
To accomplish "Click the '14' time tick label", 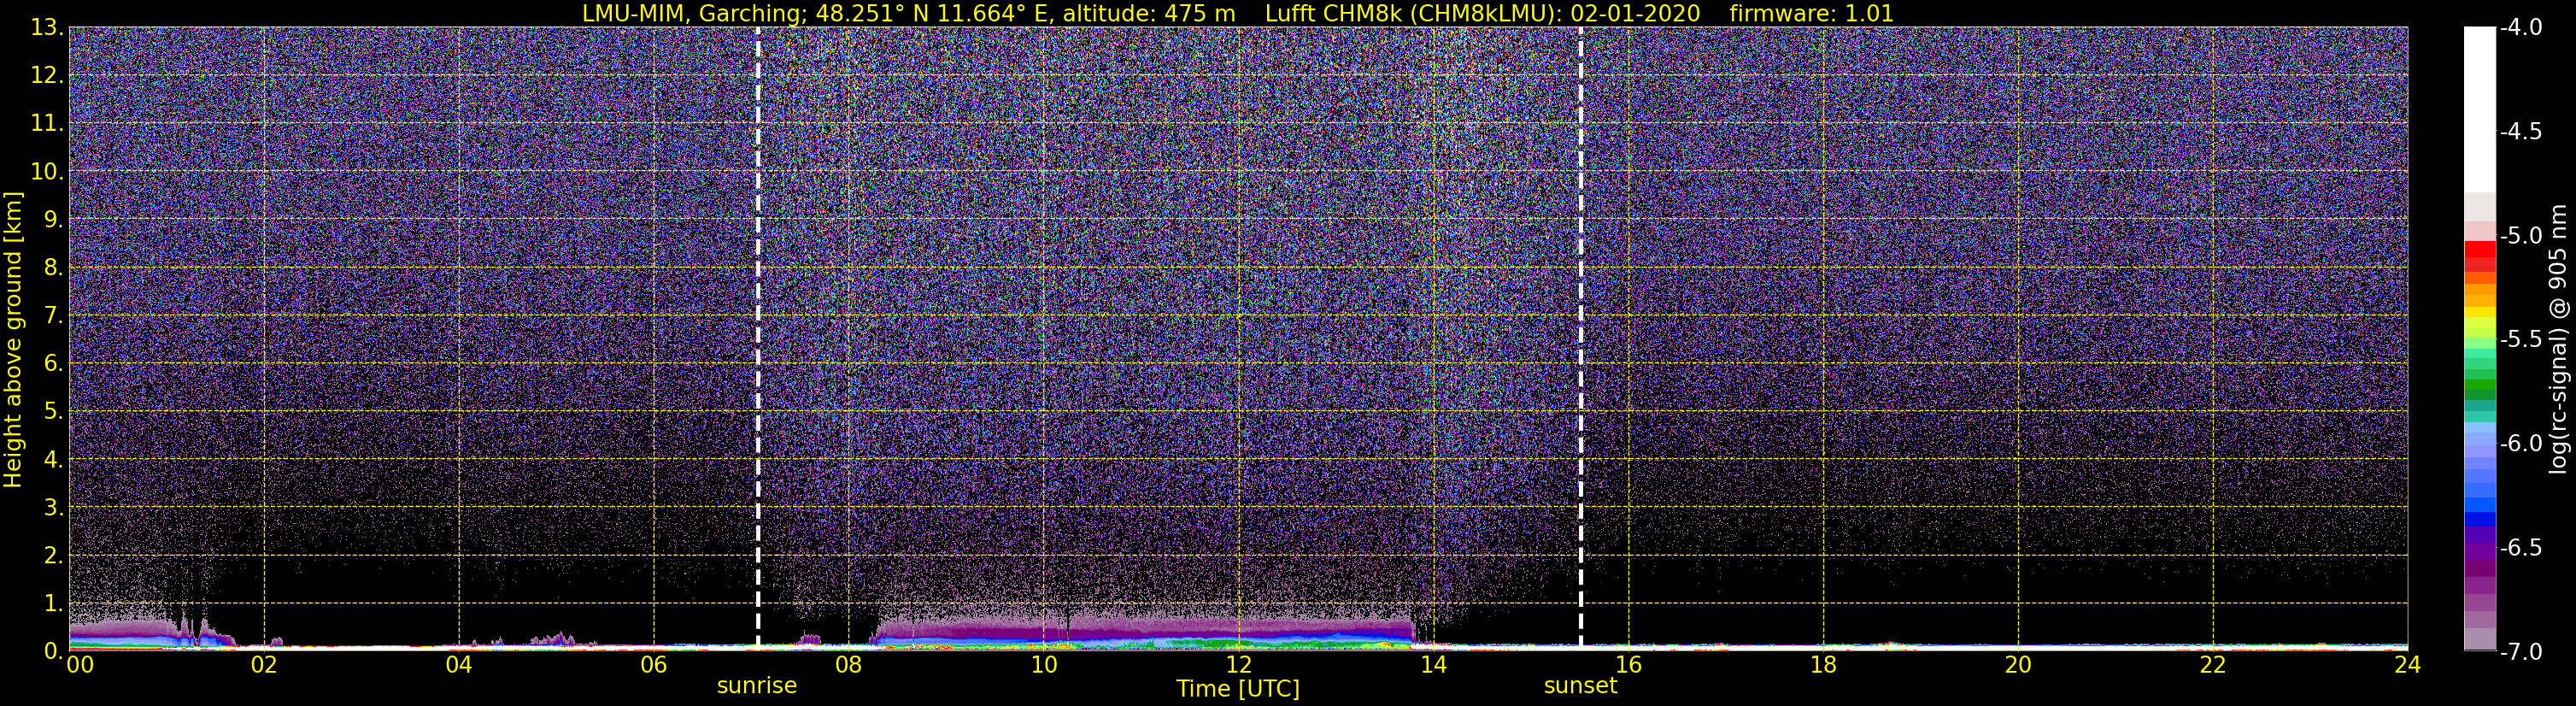I will tap(1433, 665).
